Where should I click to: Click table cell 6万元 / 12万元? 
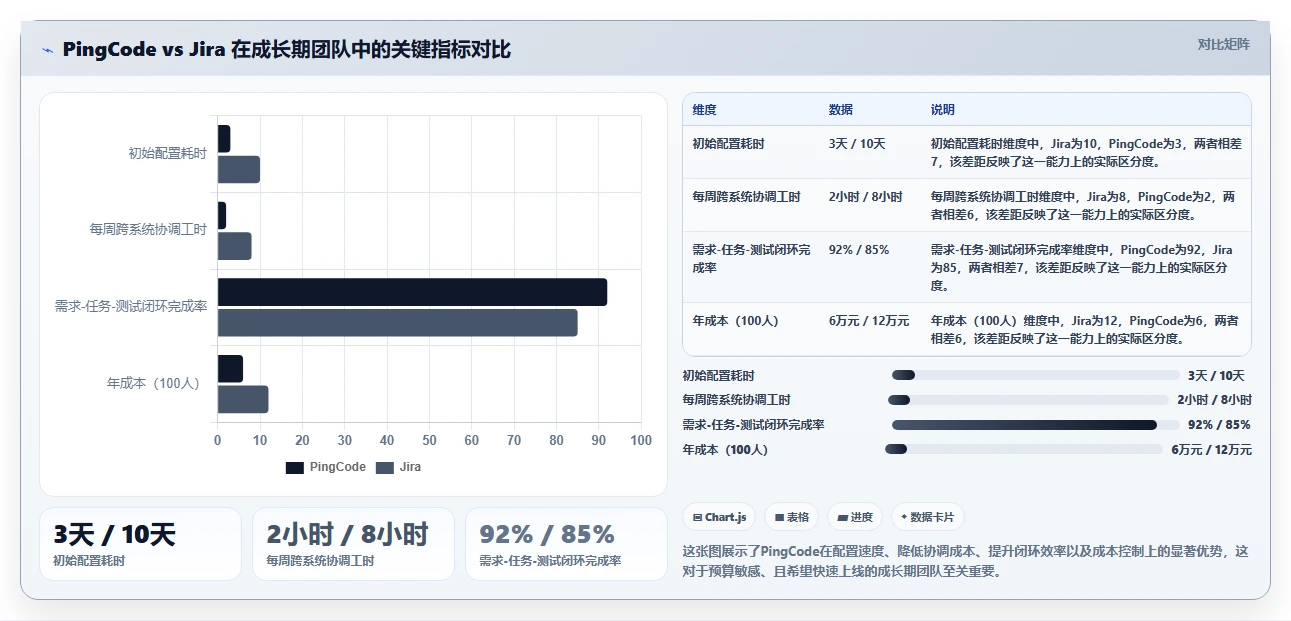pyautogui.click(x=869, y=321)
